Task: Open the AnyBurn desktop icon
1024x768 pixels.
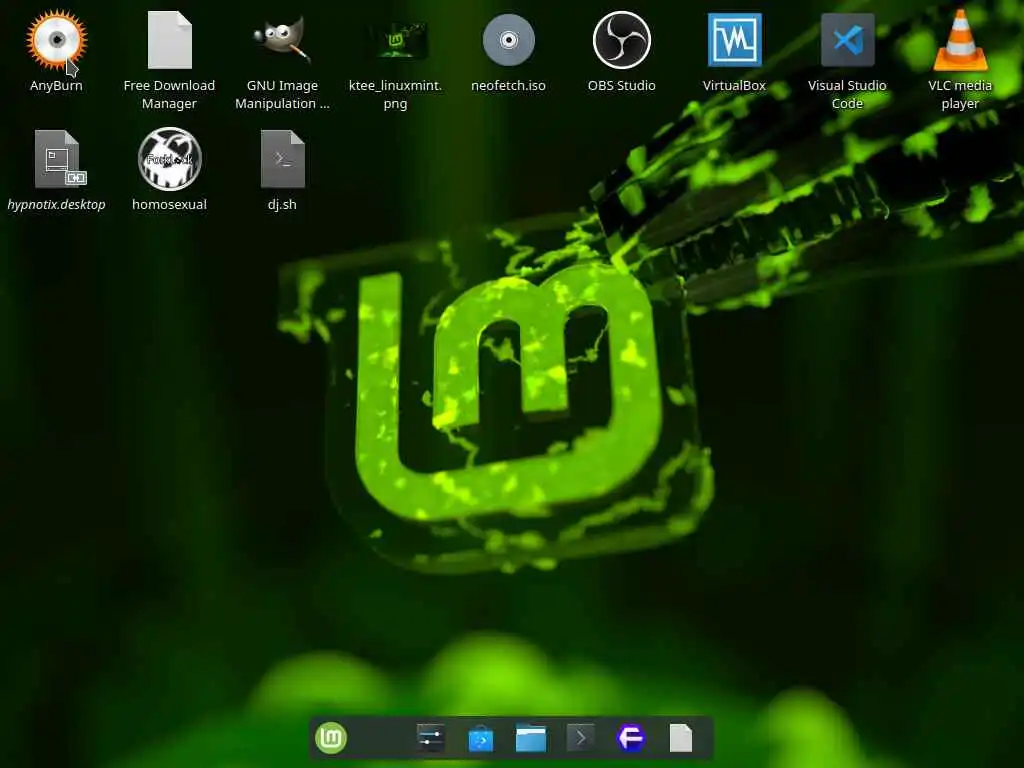Action: [x=56, y=40]
